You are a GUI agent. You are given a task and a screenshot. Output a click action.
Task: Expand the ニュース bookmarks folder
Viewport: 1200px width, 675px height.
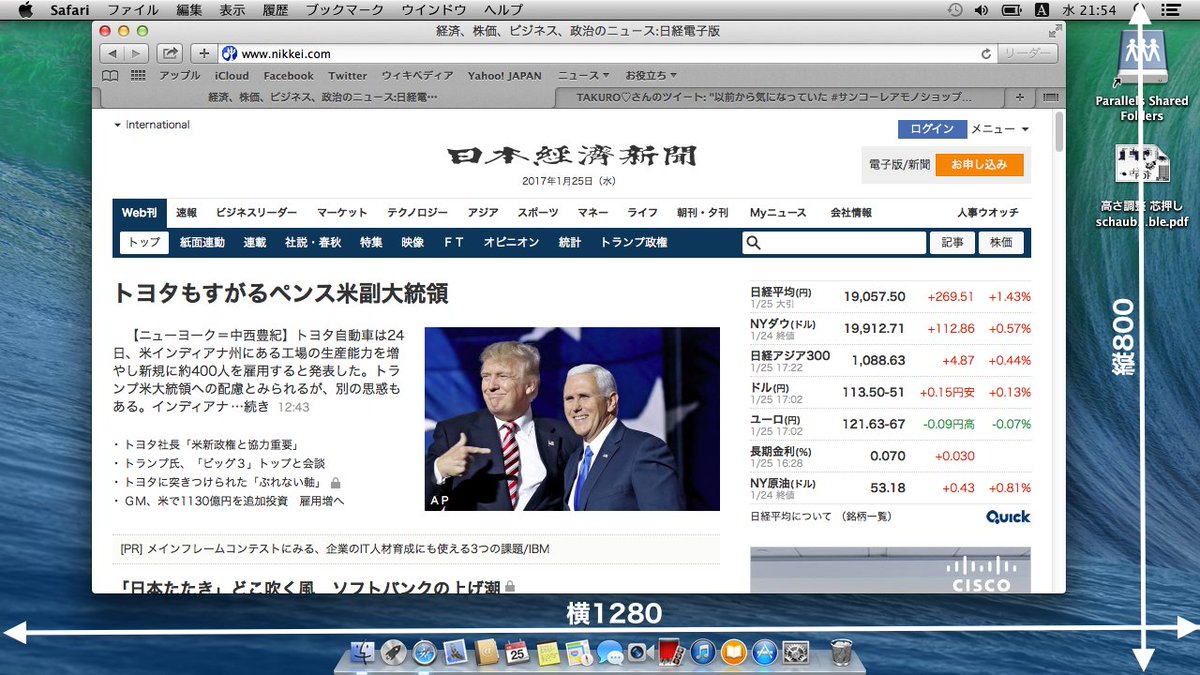pos(584,76)
